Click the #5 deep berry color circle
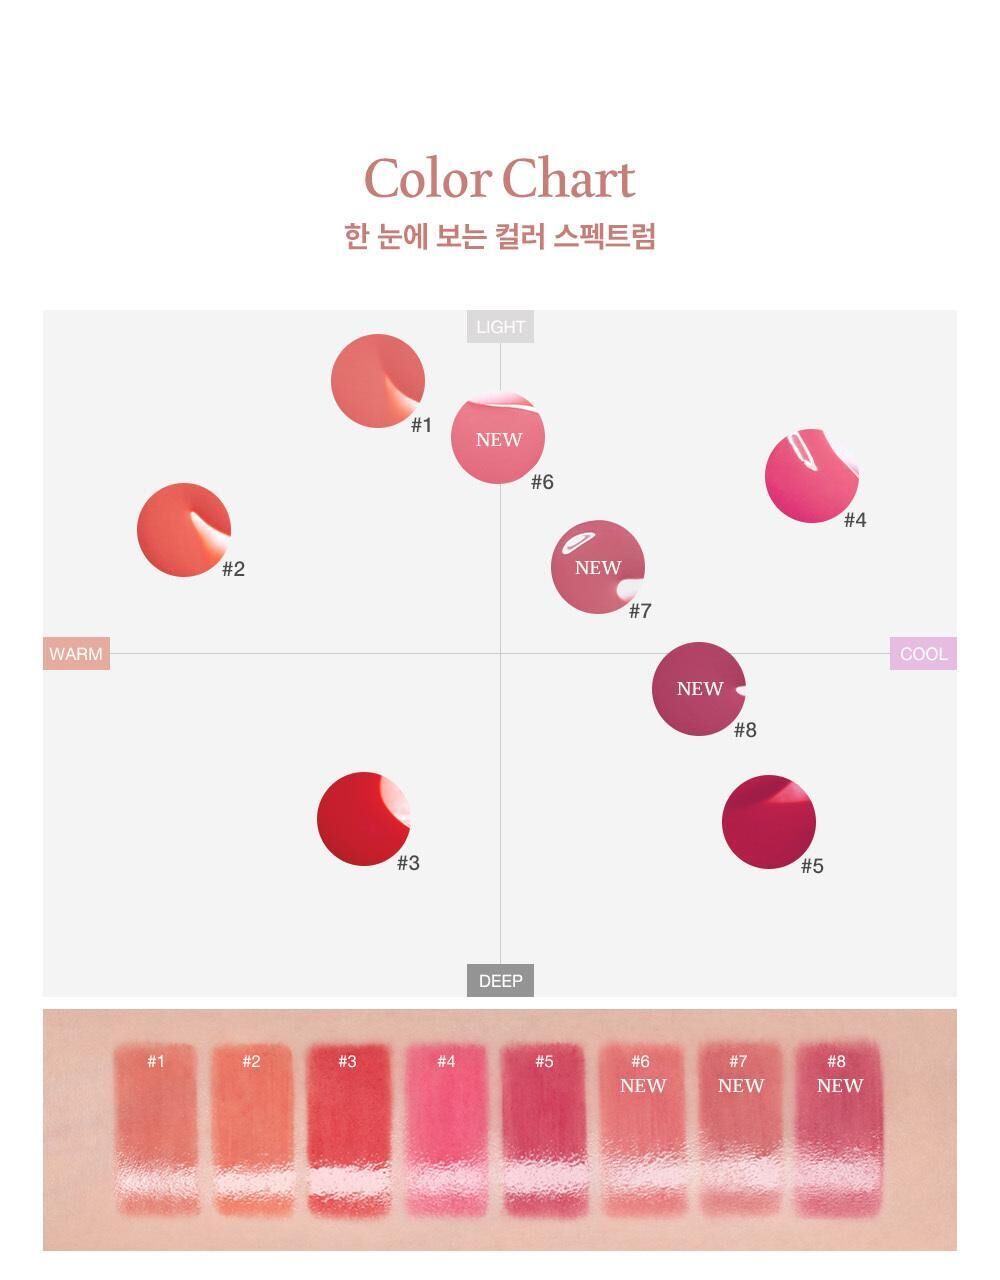The image size is (1000, 1280). coord(769,822)
